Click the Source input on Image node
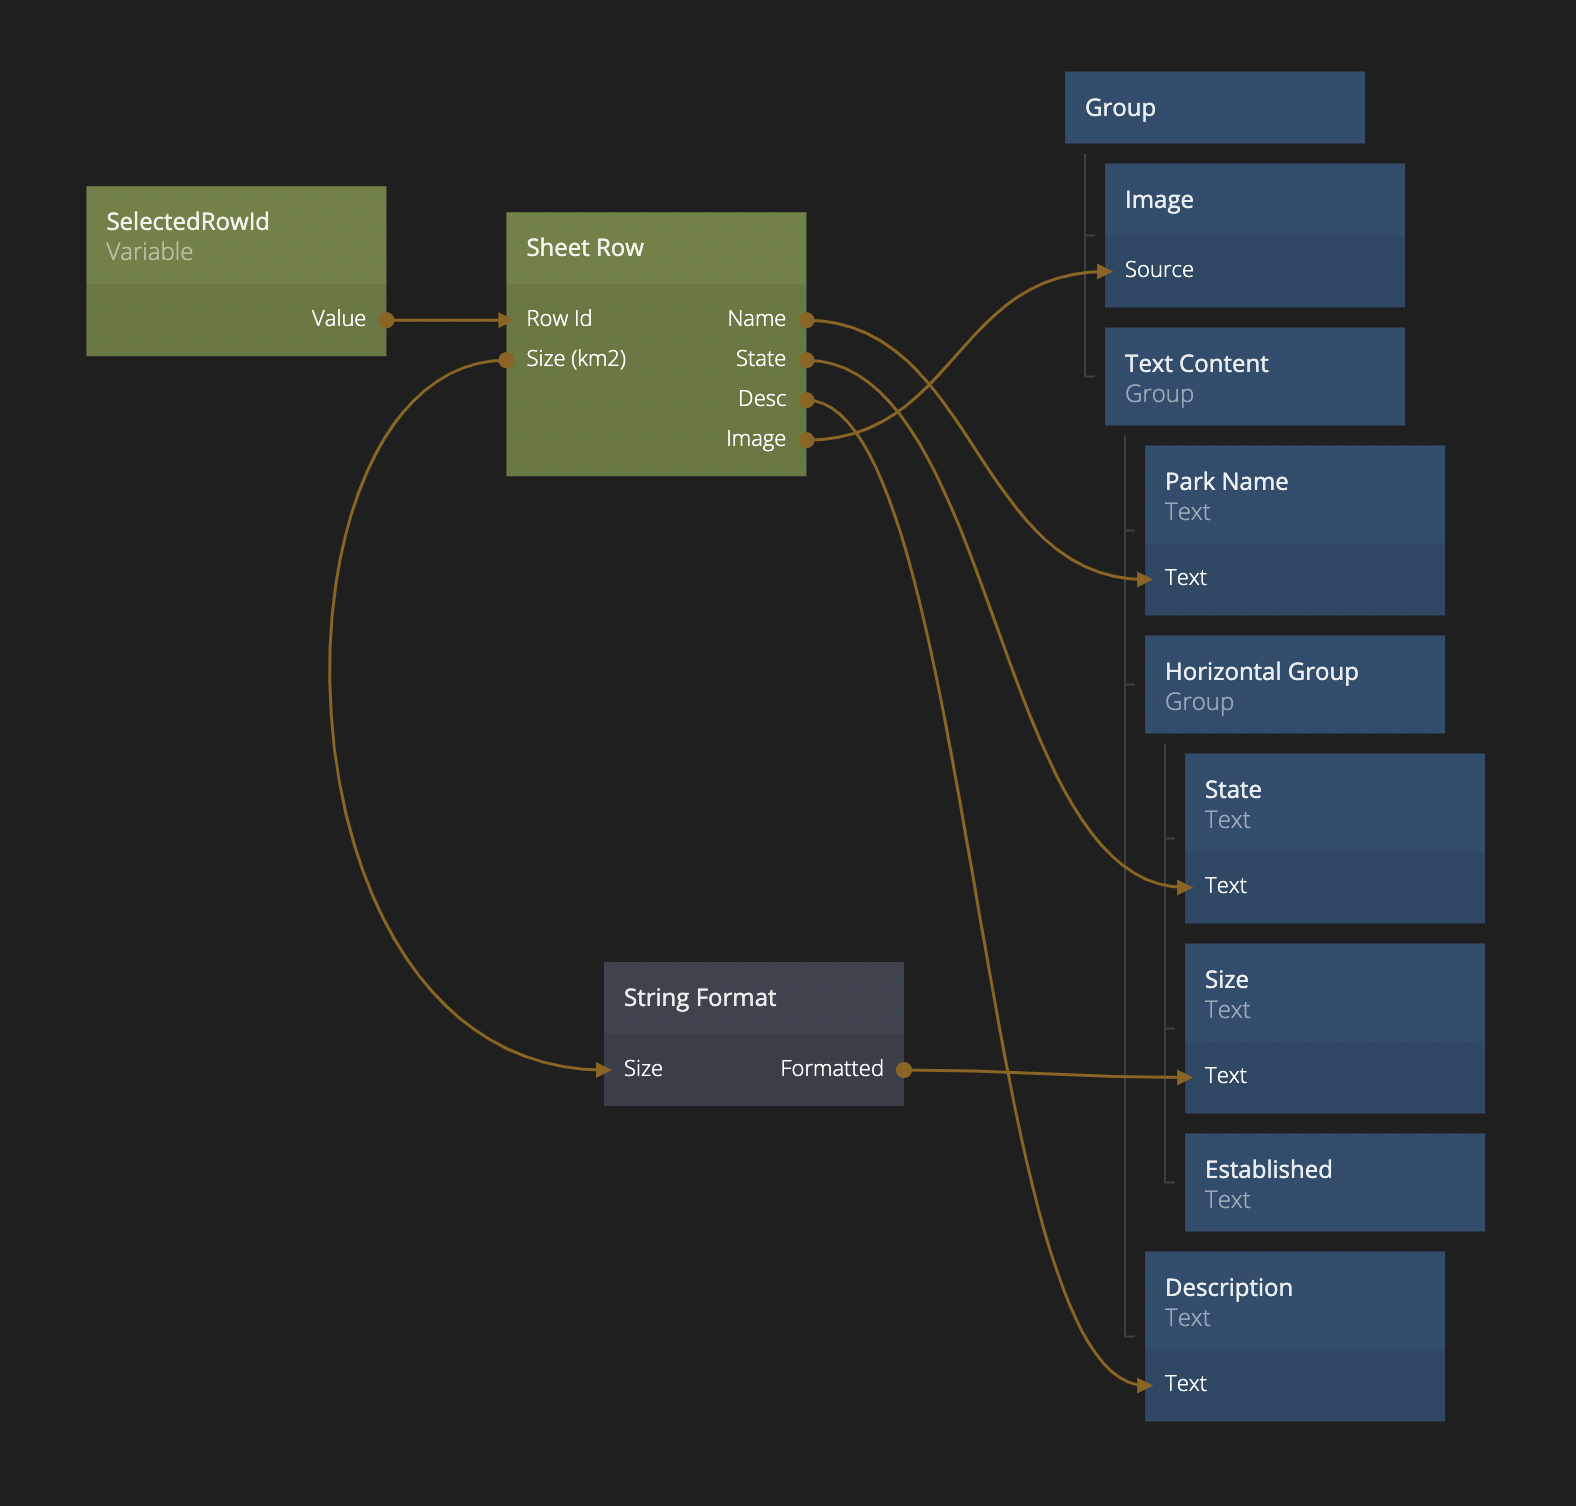1576x1506 pixels. point(1106,271)
